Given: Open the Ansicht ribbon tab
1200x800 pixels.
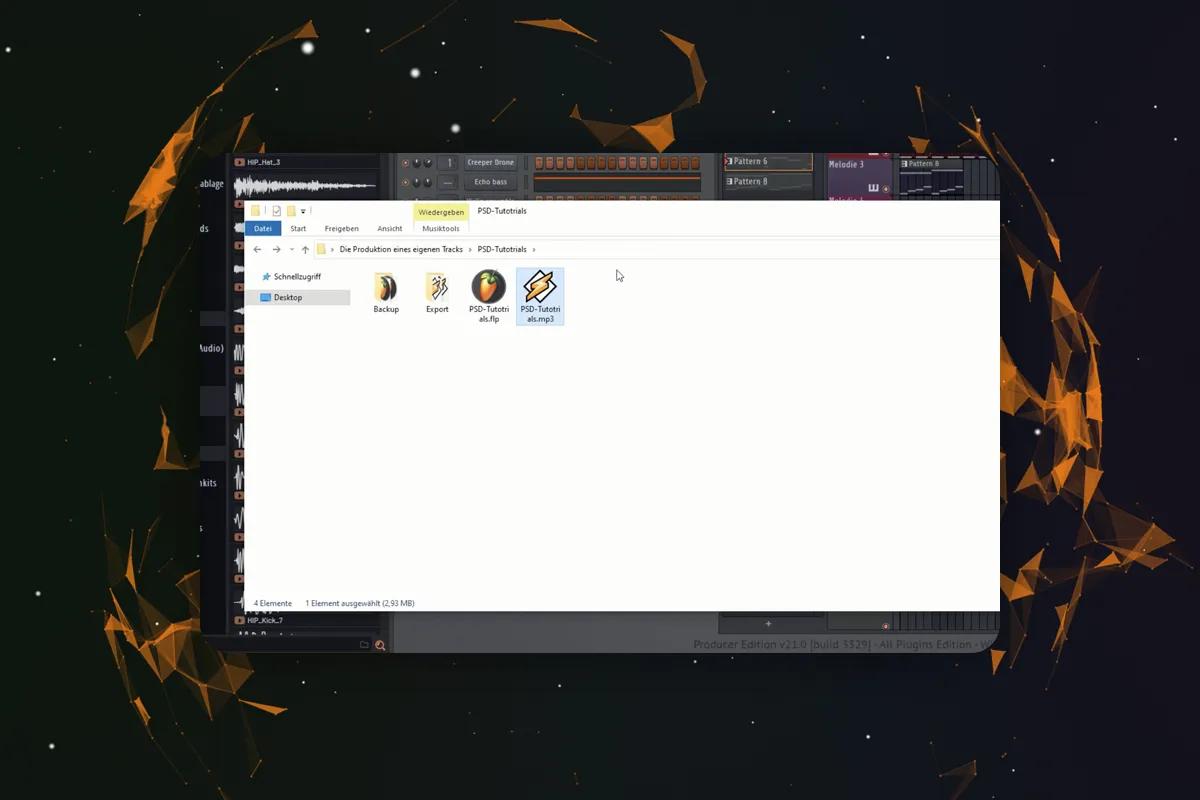Looking at the screenshot, I should click(390, 229).
